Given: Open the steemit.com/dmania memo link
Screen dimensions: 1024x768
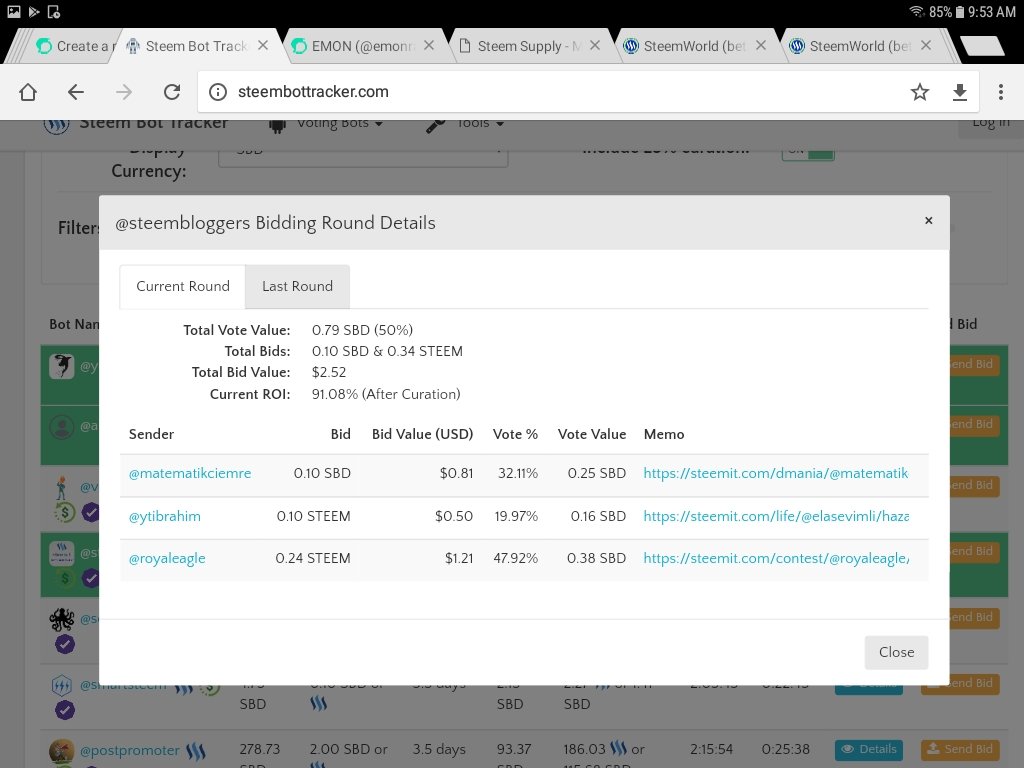Looking at the screenshot, I should click(776, 473).
